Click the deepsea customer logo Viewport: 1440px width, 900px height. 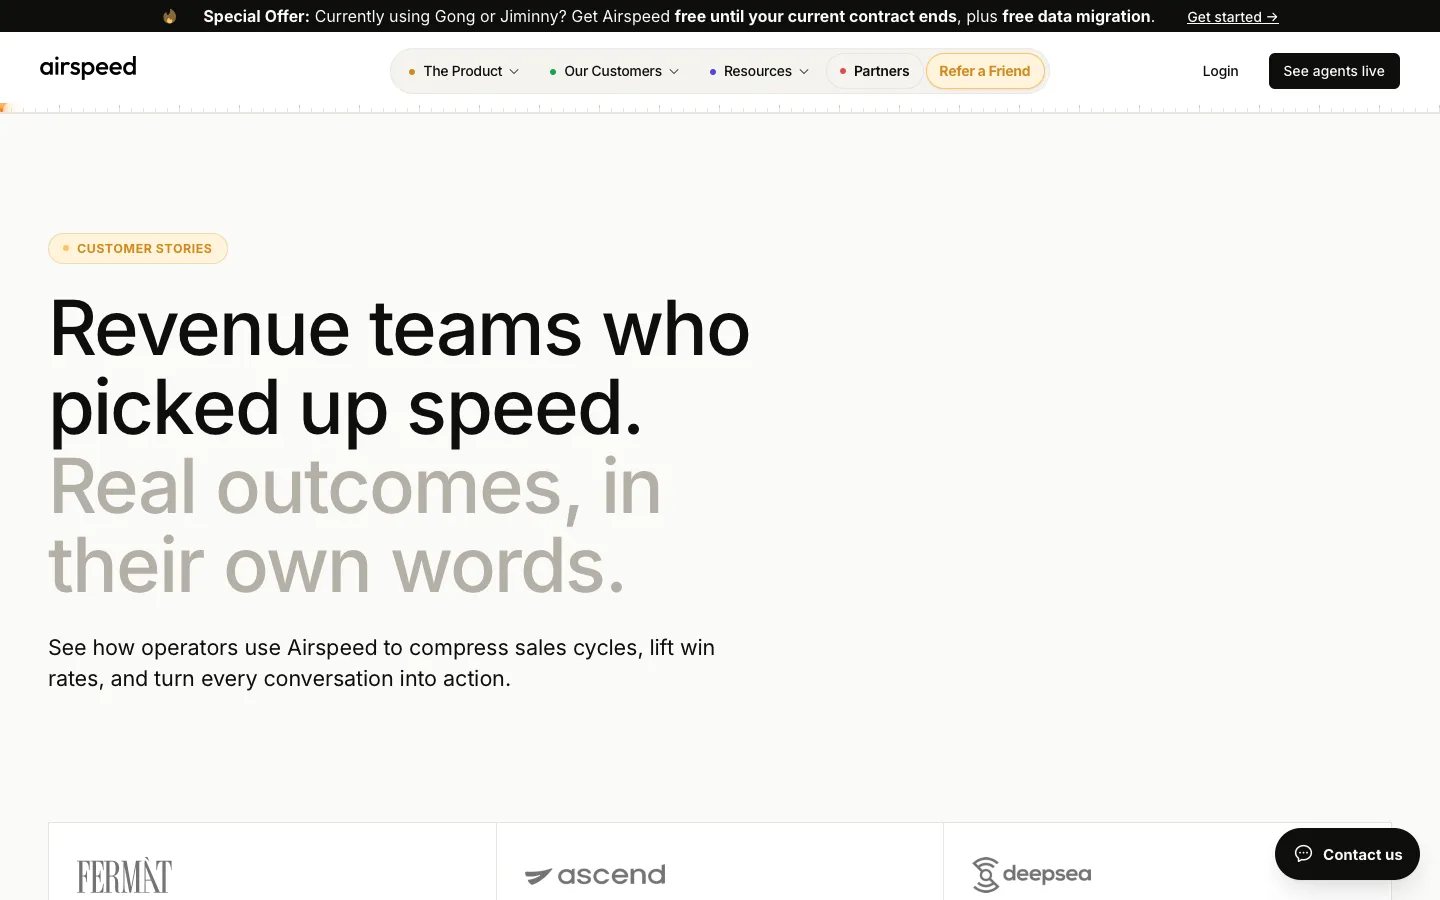(x=1031, y=874)
